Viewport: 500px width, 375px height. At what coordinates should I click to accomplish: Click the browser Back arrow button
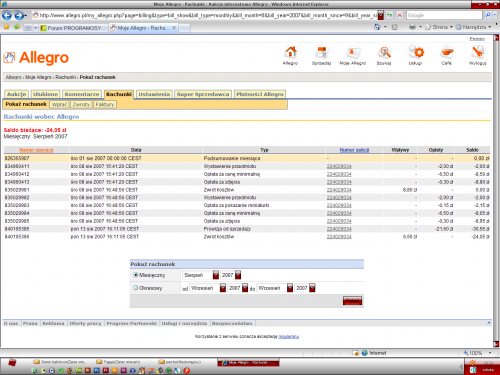7,15
